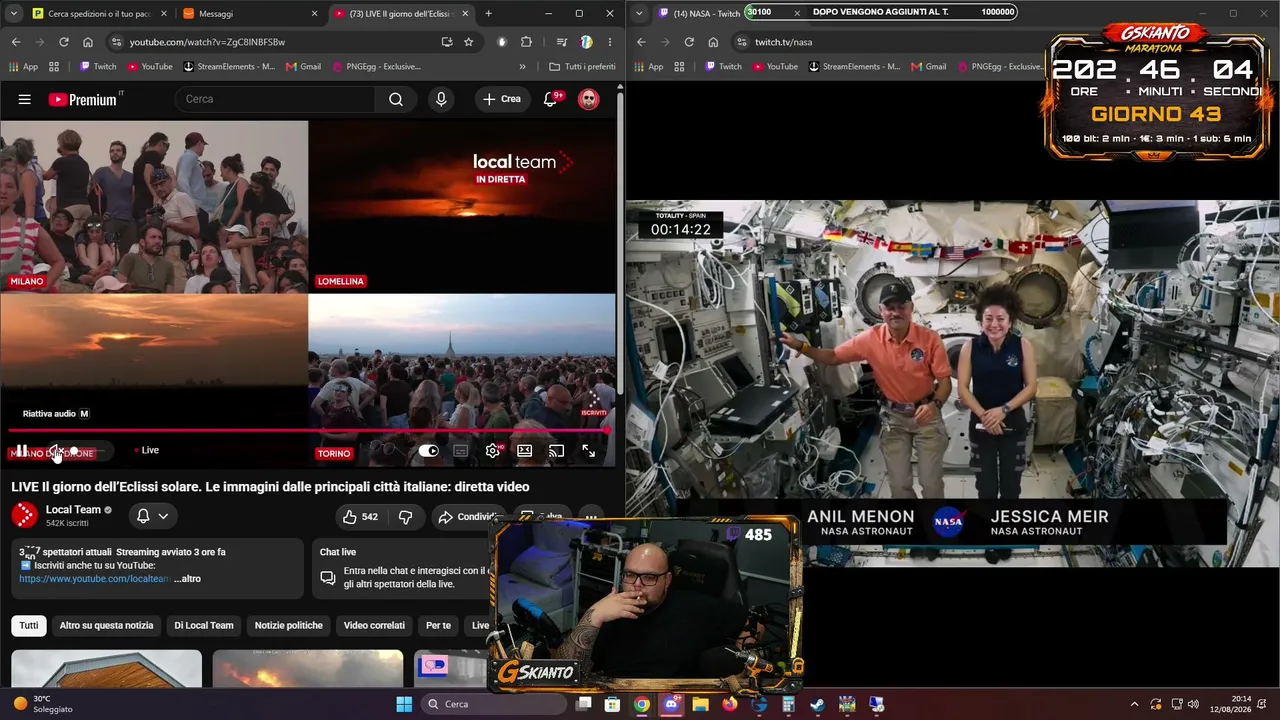The height and width of the screenshot is (720, 1280).
Task: Pause the live video
Action: 21,451
